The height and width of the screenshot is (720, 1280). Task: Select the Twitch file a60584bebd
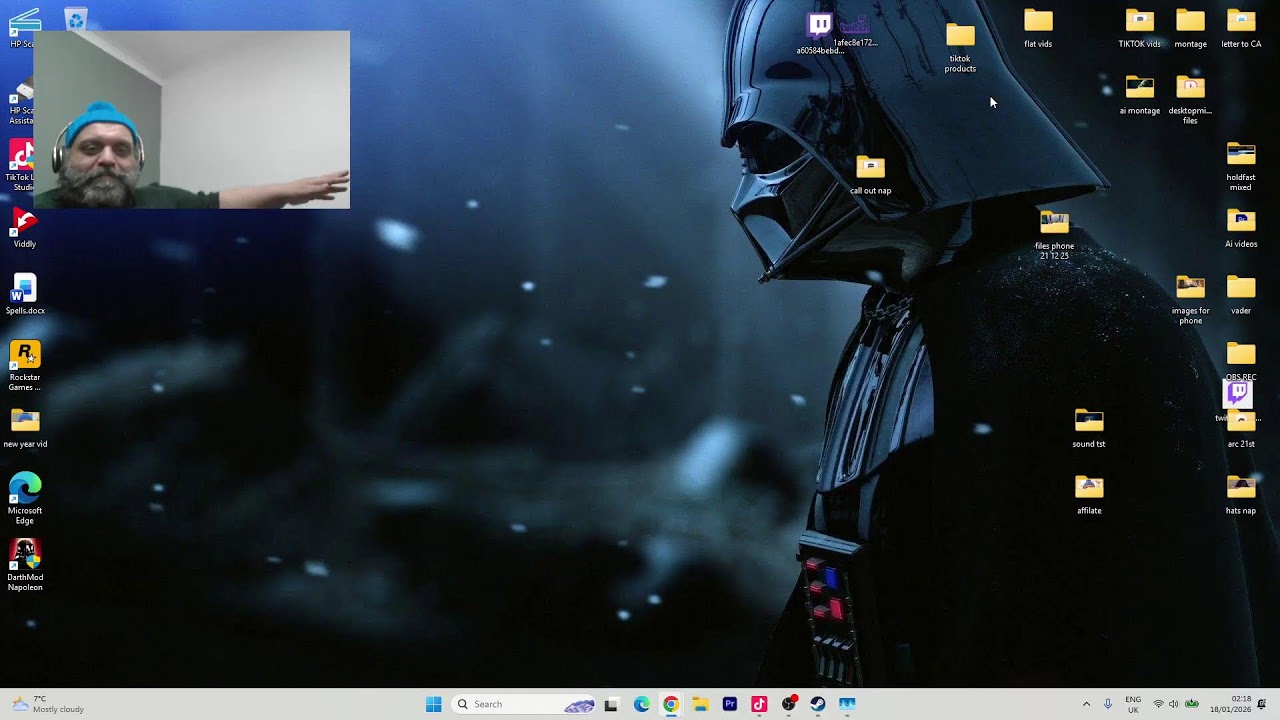point(820,33)
